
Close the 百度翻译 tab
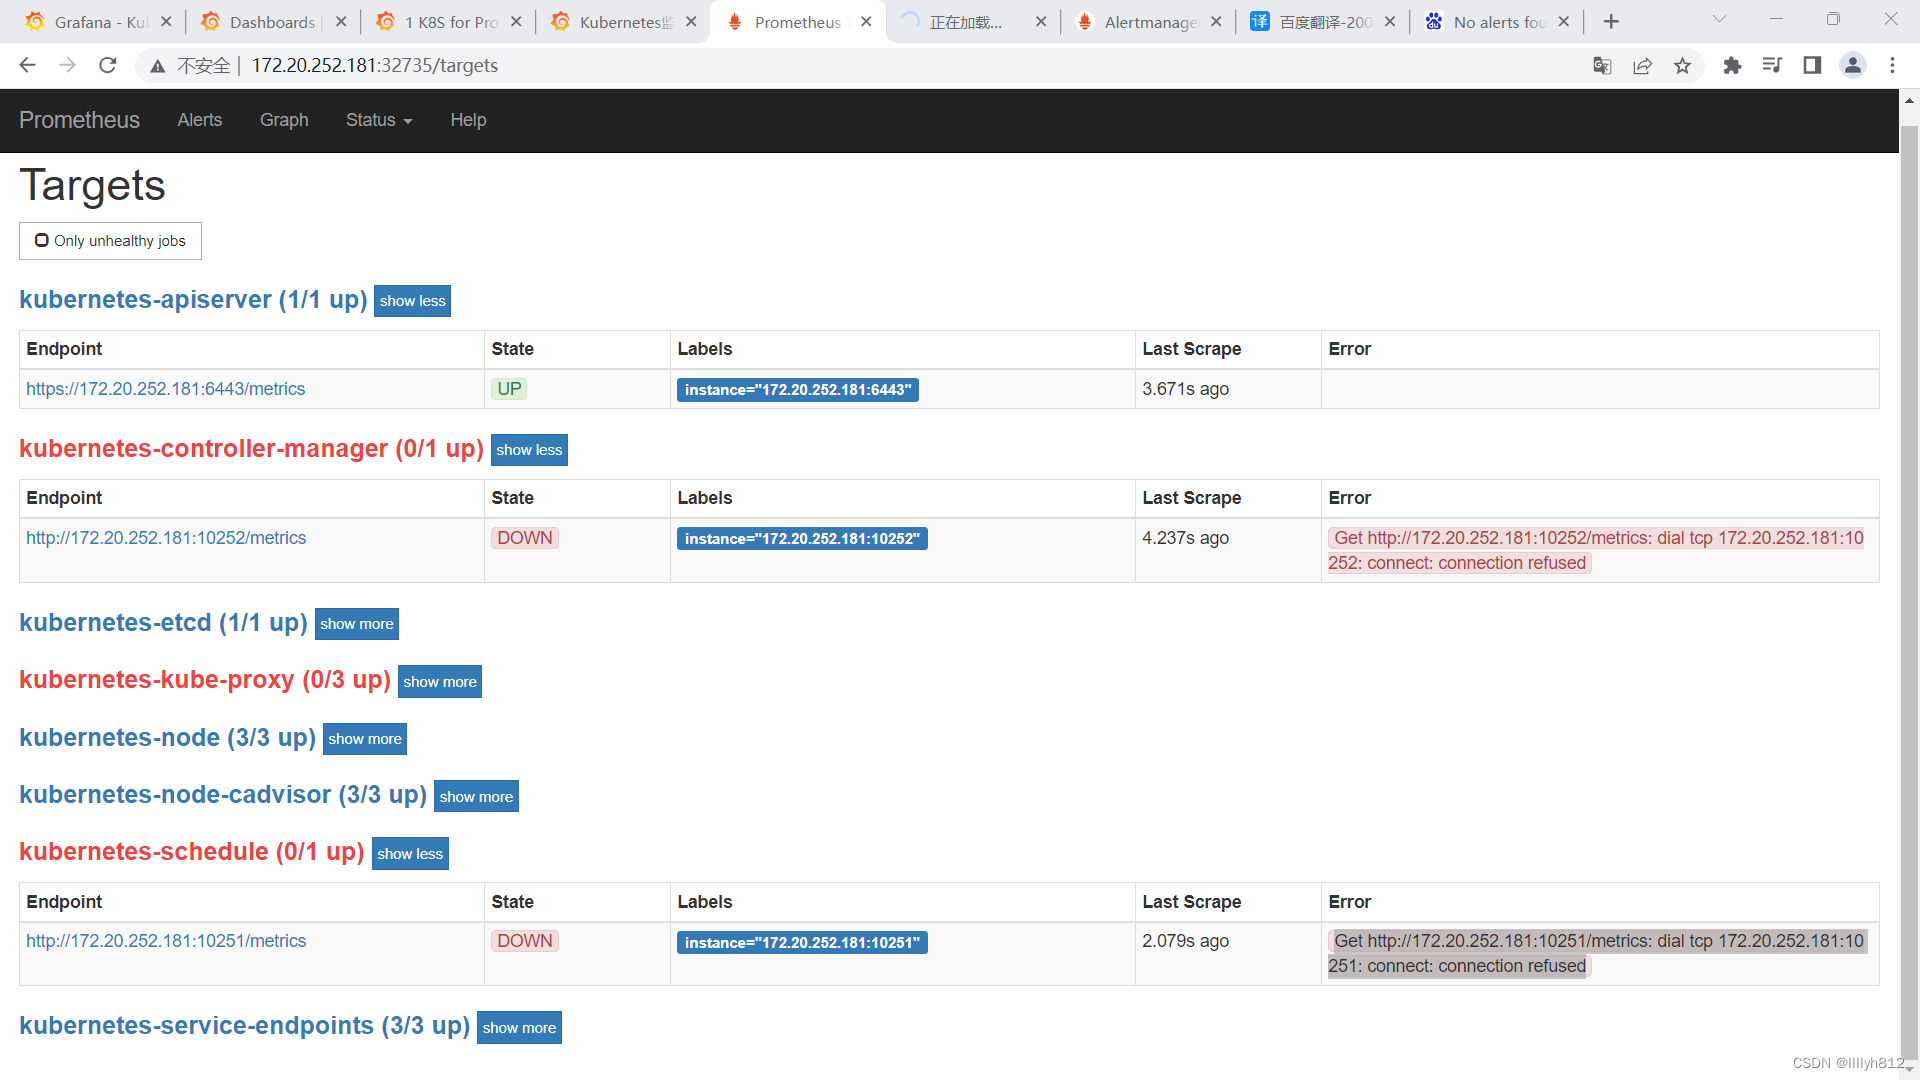1390,21
